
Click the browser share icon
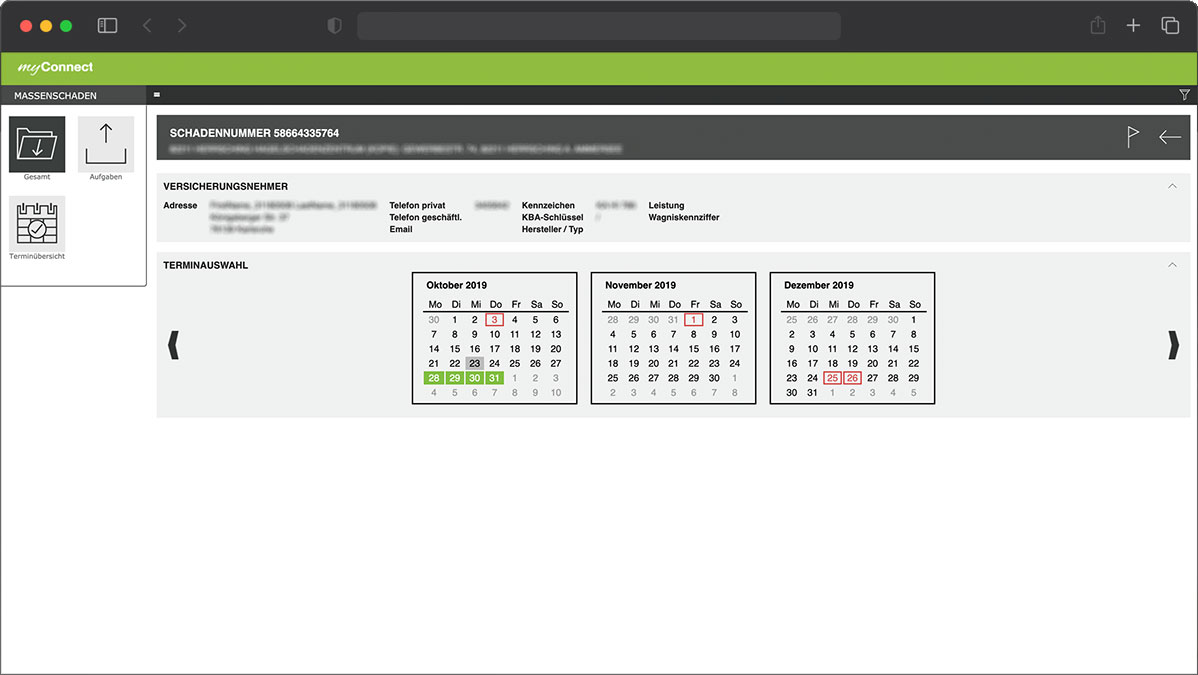1098,26
